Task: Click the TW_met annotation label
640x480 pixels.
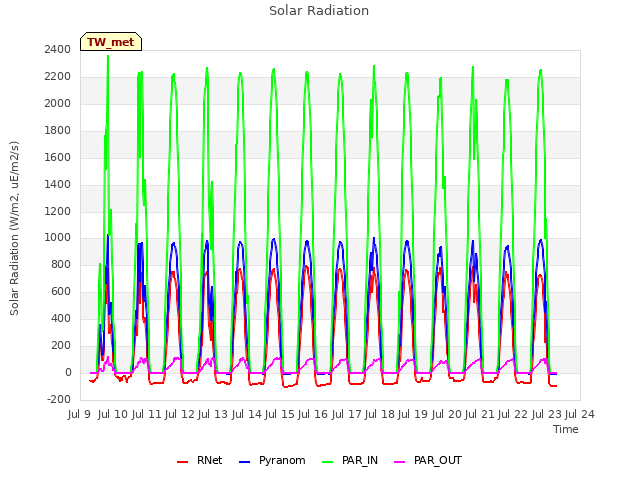Action: pos(111,42)
